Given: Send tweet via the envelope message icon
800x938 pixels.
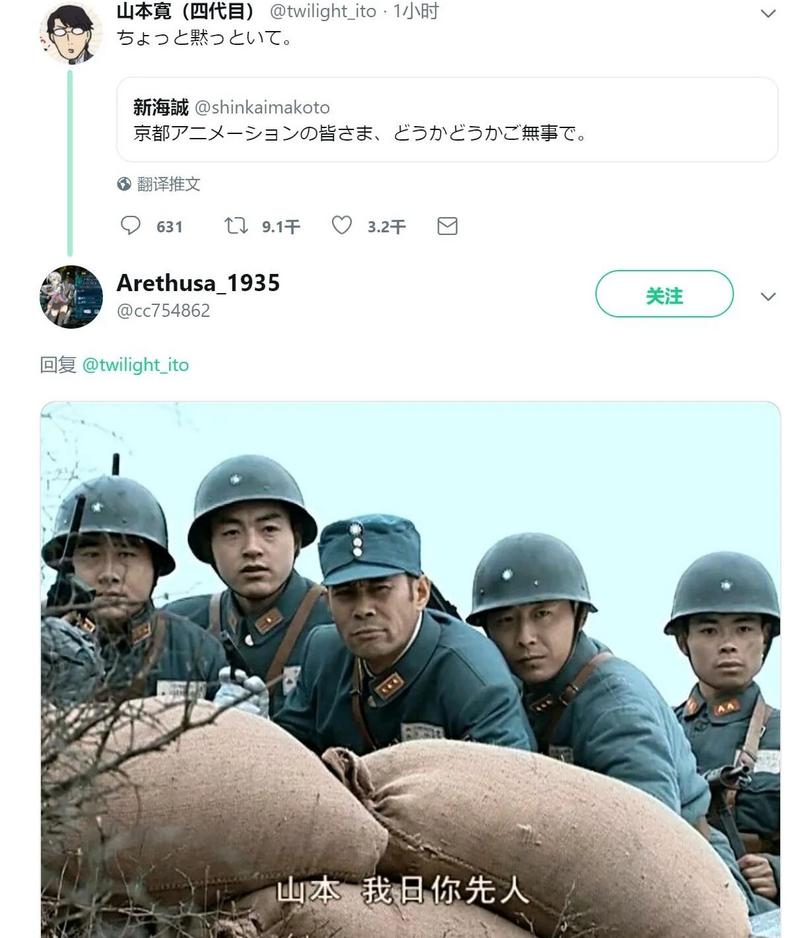Looking at the screenshot, I should pyautogui.click(x=447, y=226).
